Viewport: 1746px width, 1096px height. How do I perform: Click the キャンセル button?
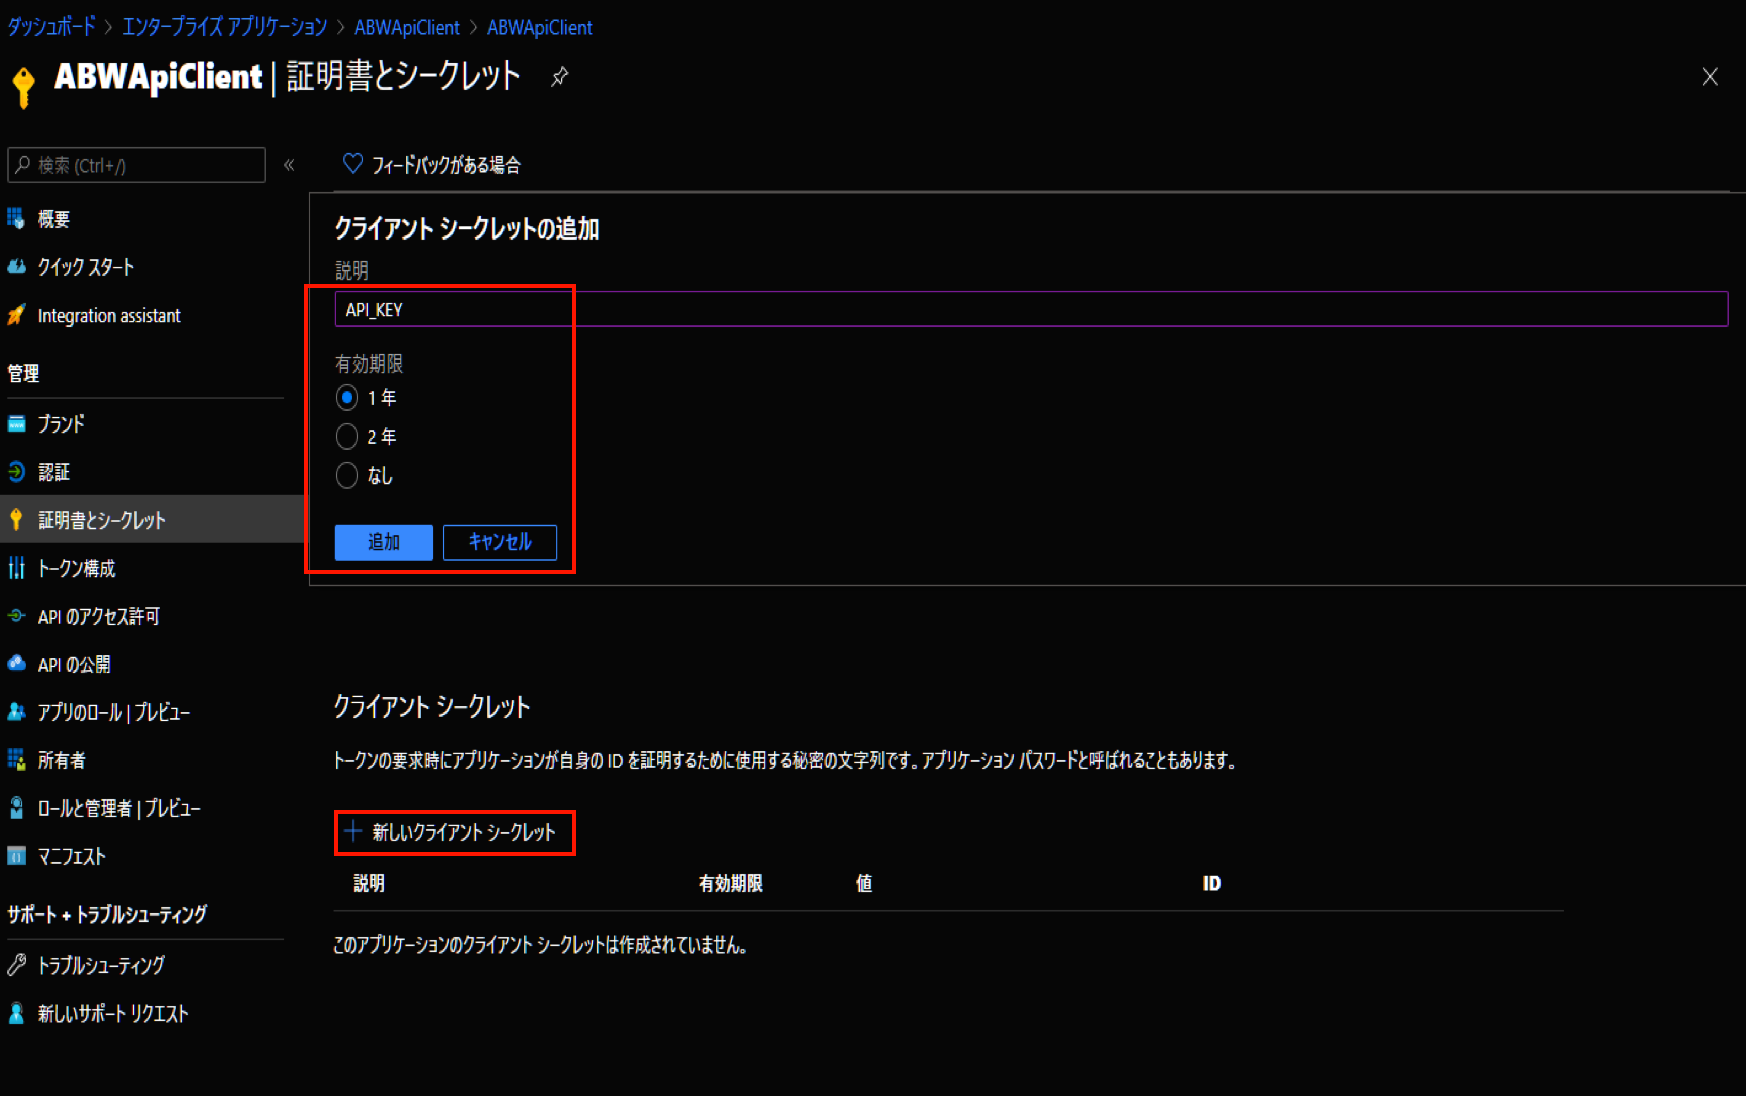pyautogui.click(x=500, y=542)
